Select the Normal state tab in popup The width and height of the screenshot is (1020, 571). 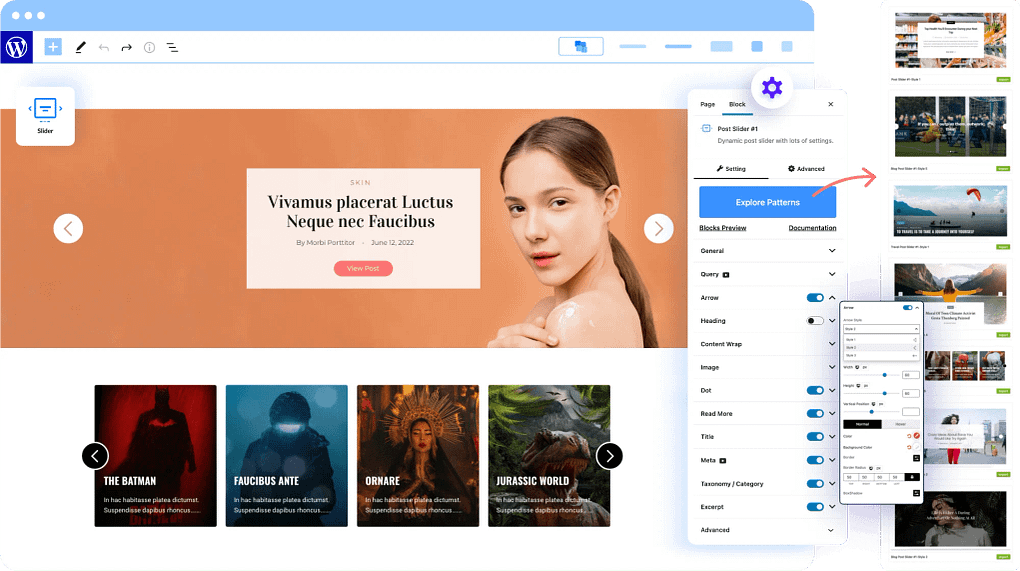click(x=862, y=424)
